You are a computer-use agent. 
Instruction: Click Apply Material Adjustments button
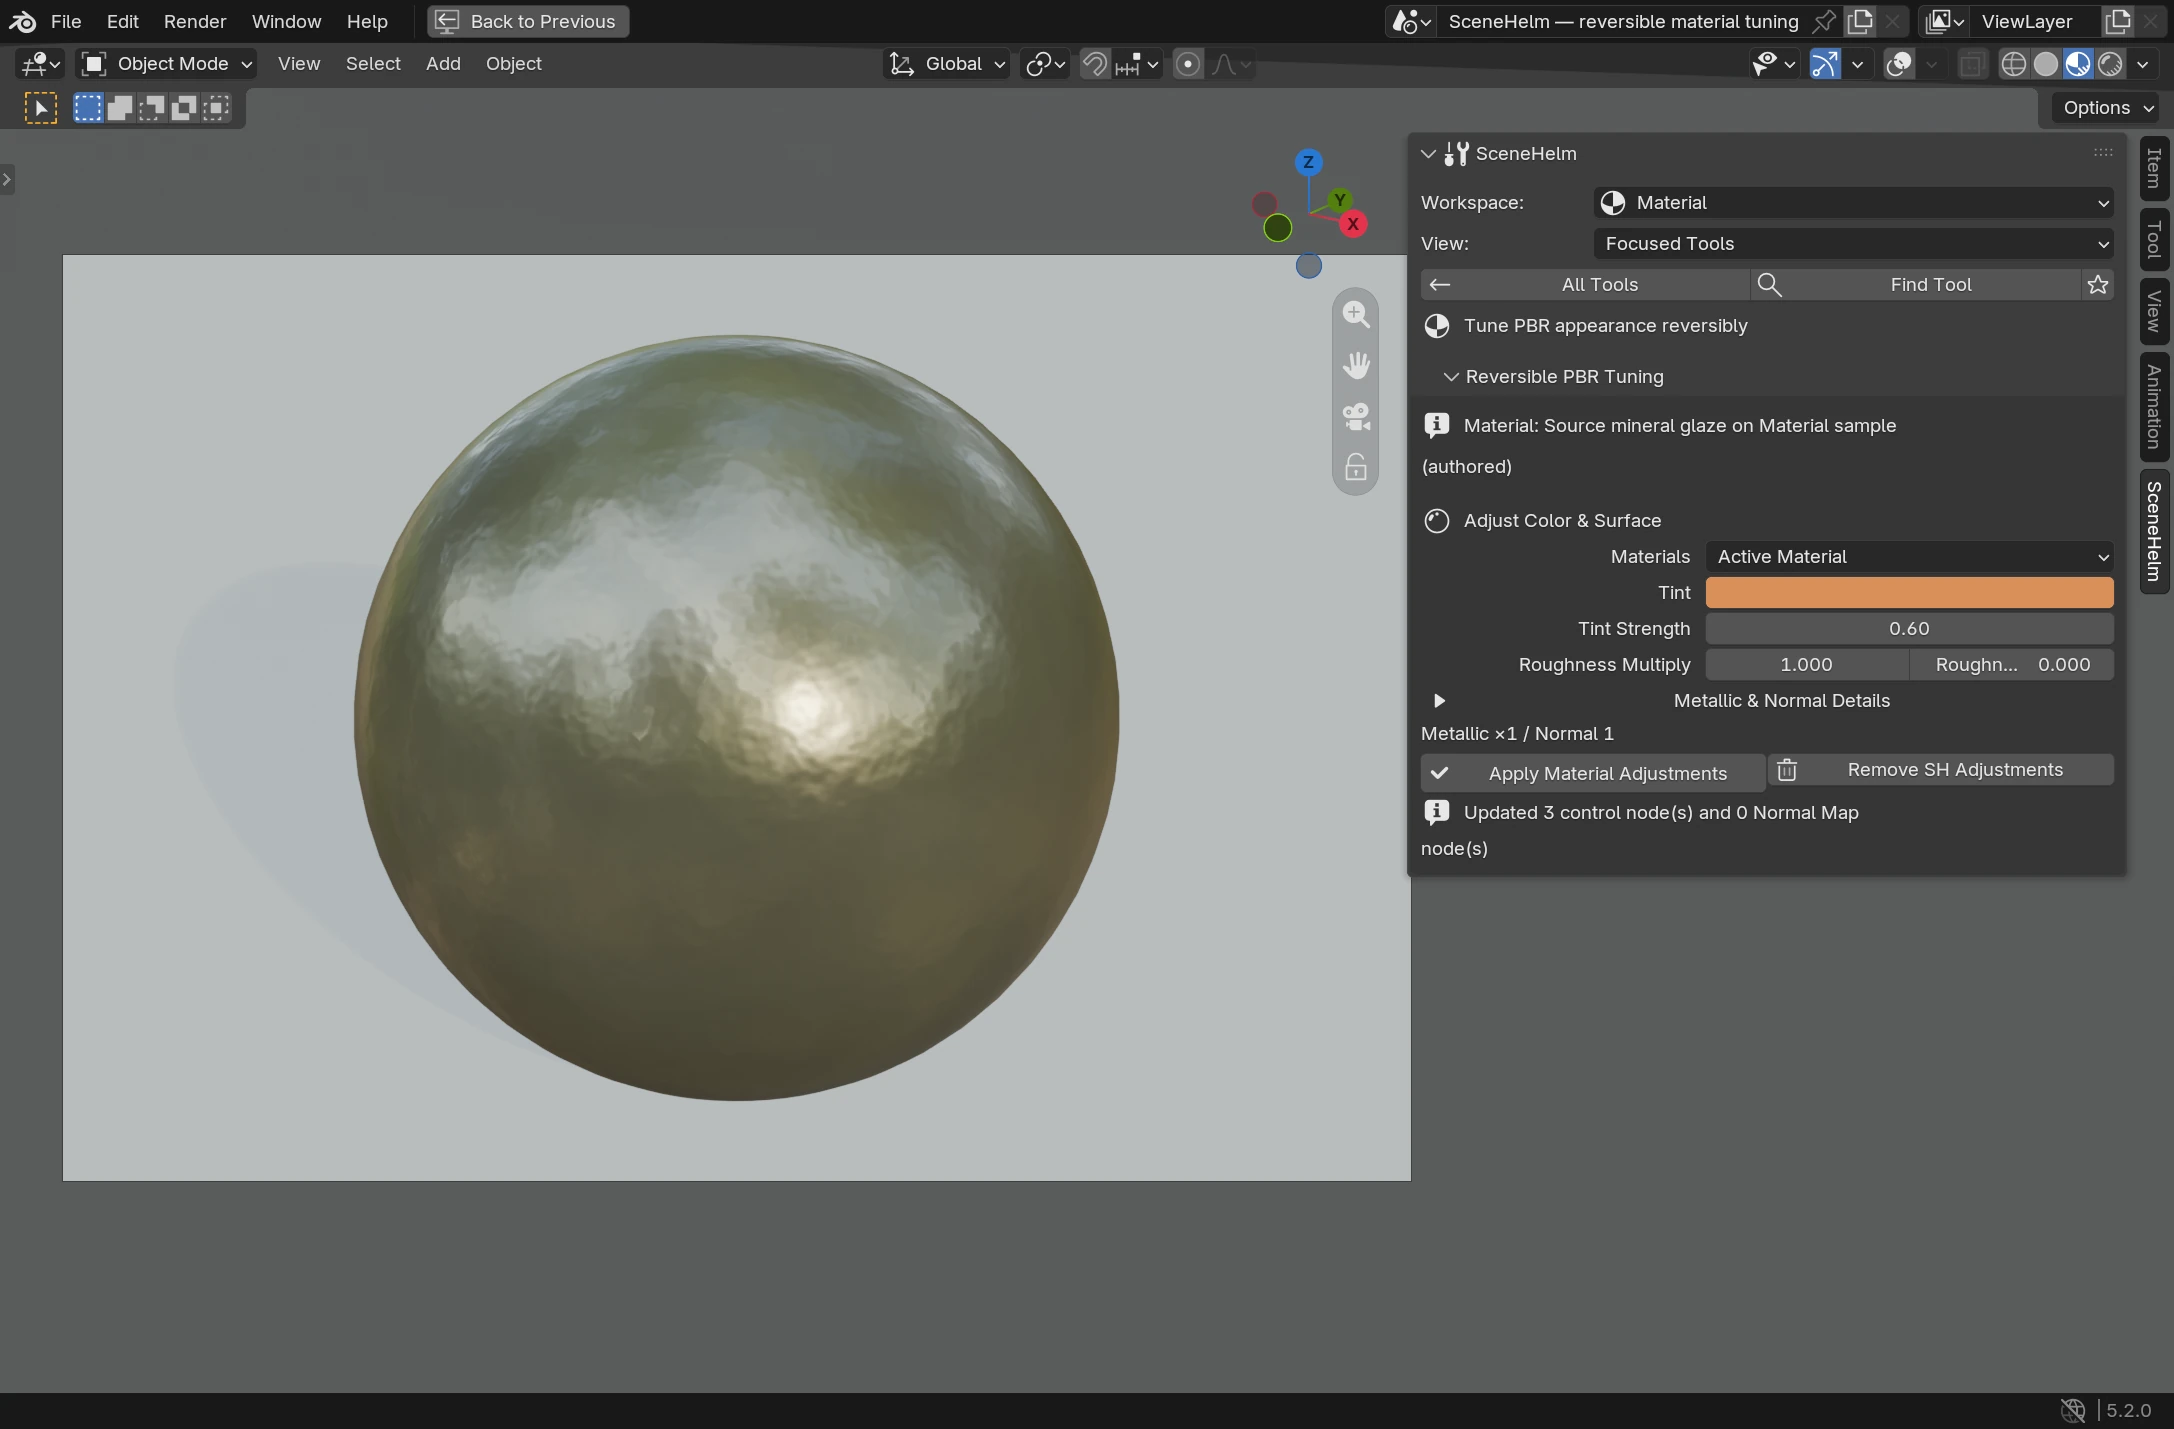click(x=1592, y=774)
